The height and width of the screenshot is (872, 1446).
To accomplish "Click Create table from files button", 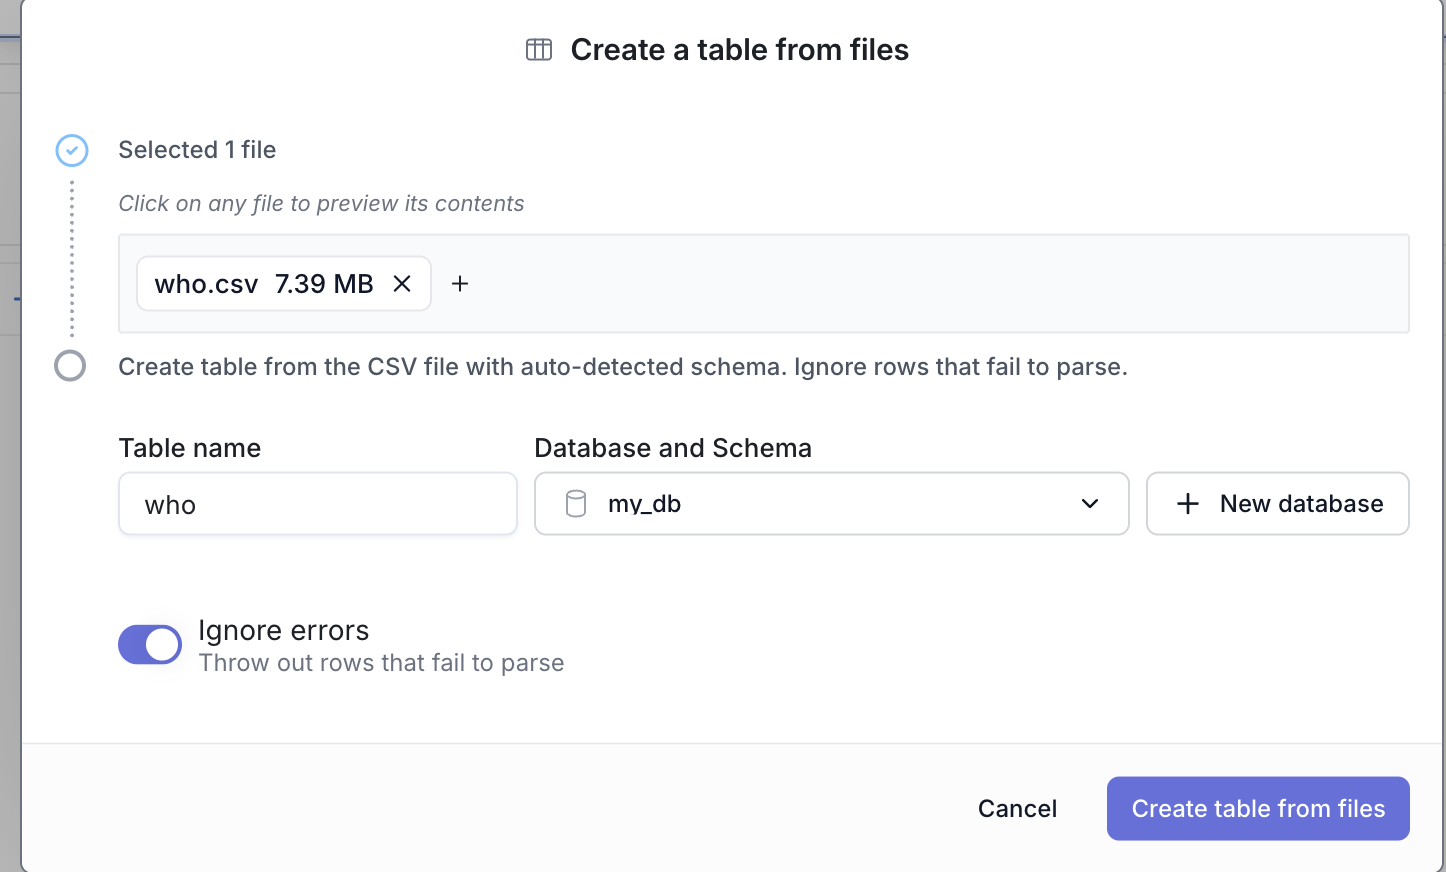I will click(1258, 809).
